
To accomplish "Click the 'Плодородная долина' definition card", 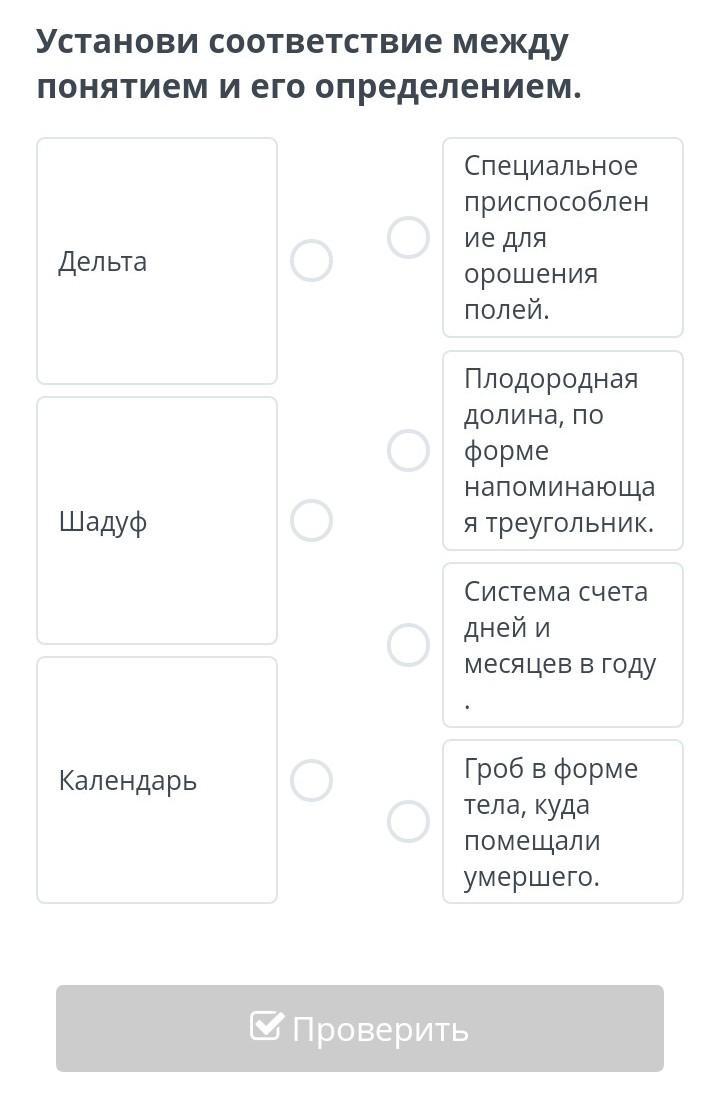I will click(563, 451).
